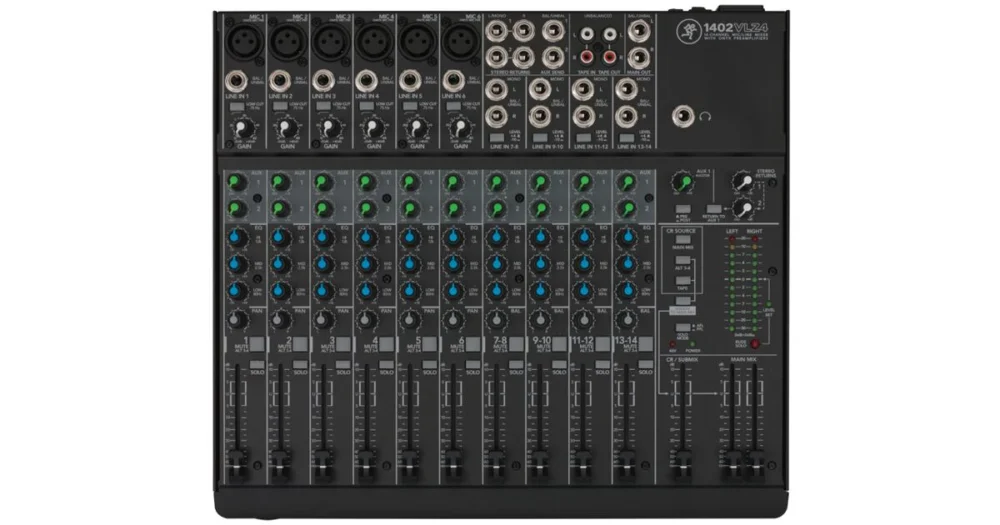Click the channel 3 green AUX 1 knob
This screenshot has height=525, width=1000.
(x=325, y=181)
